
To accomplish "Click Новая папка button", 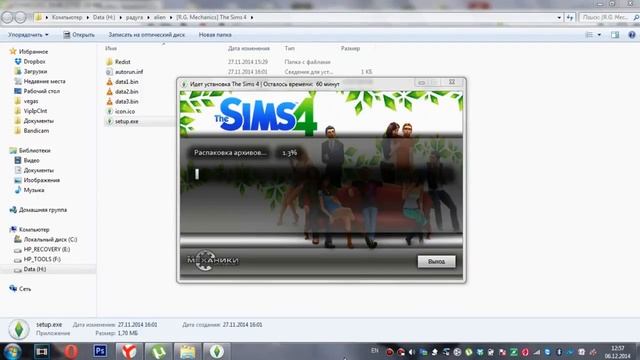I will click(215, 35).
